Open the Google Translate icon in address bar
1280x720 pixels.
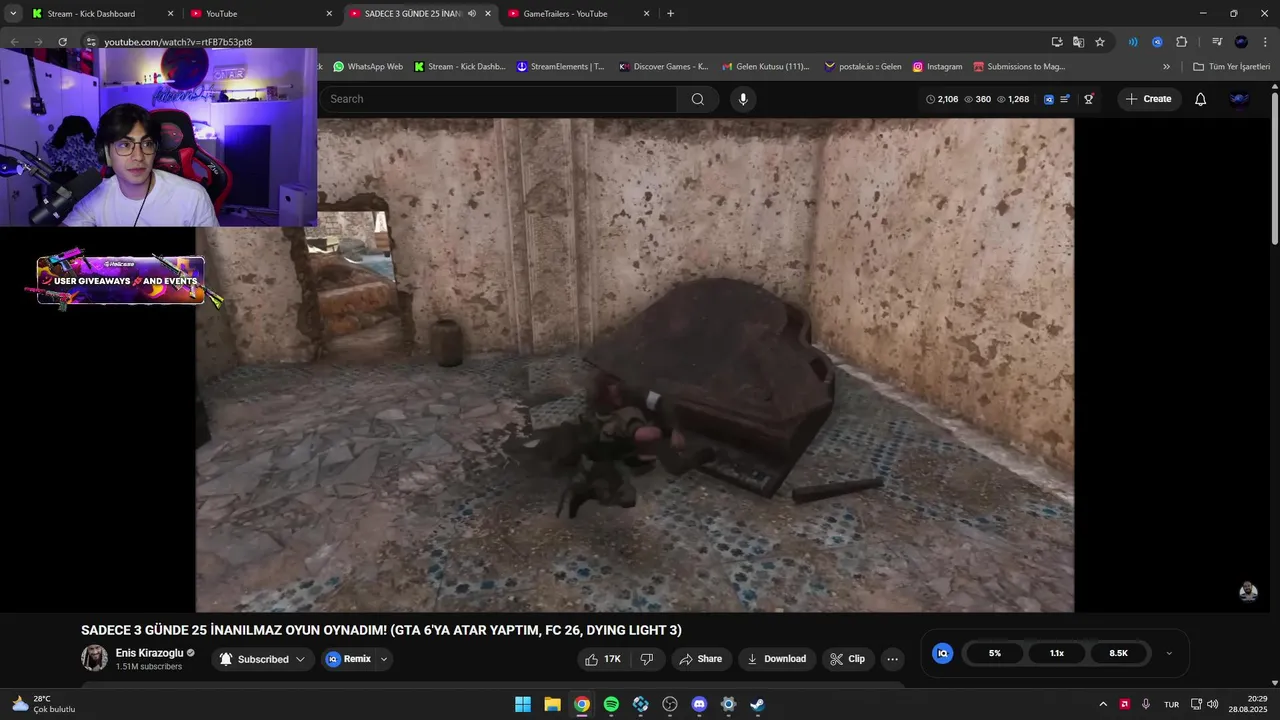pyautogui.click(x=1078, y=42)
